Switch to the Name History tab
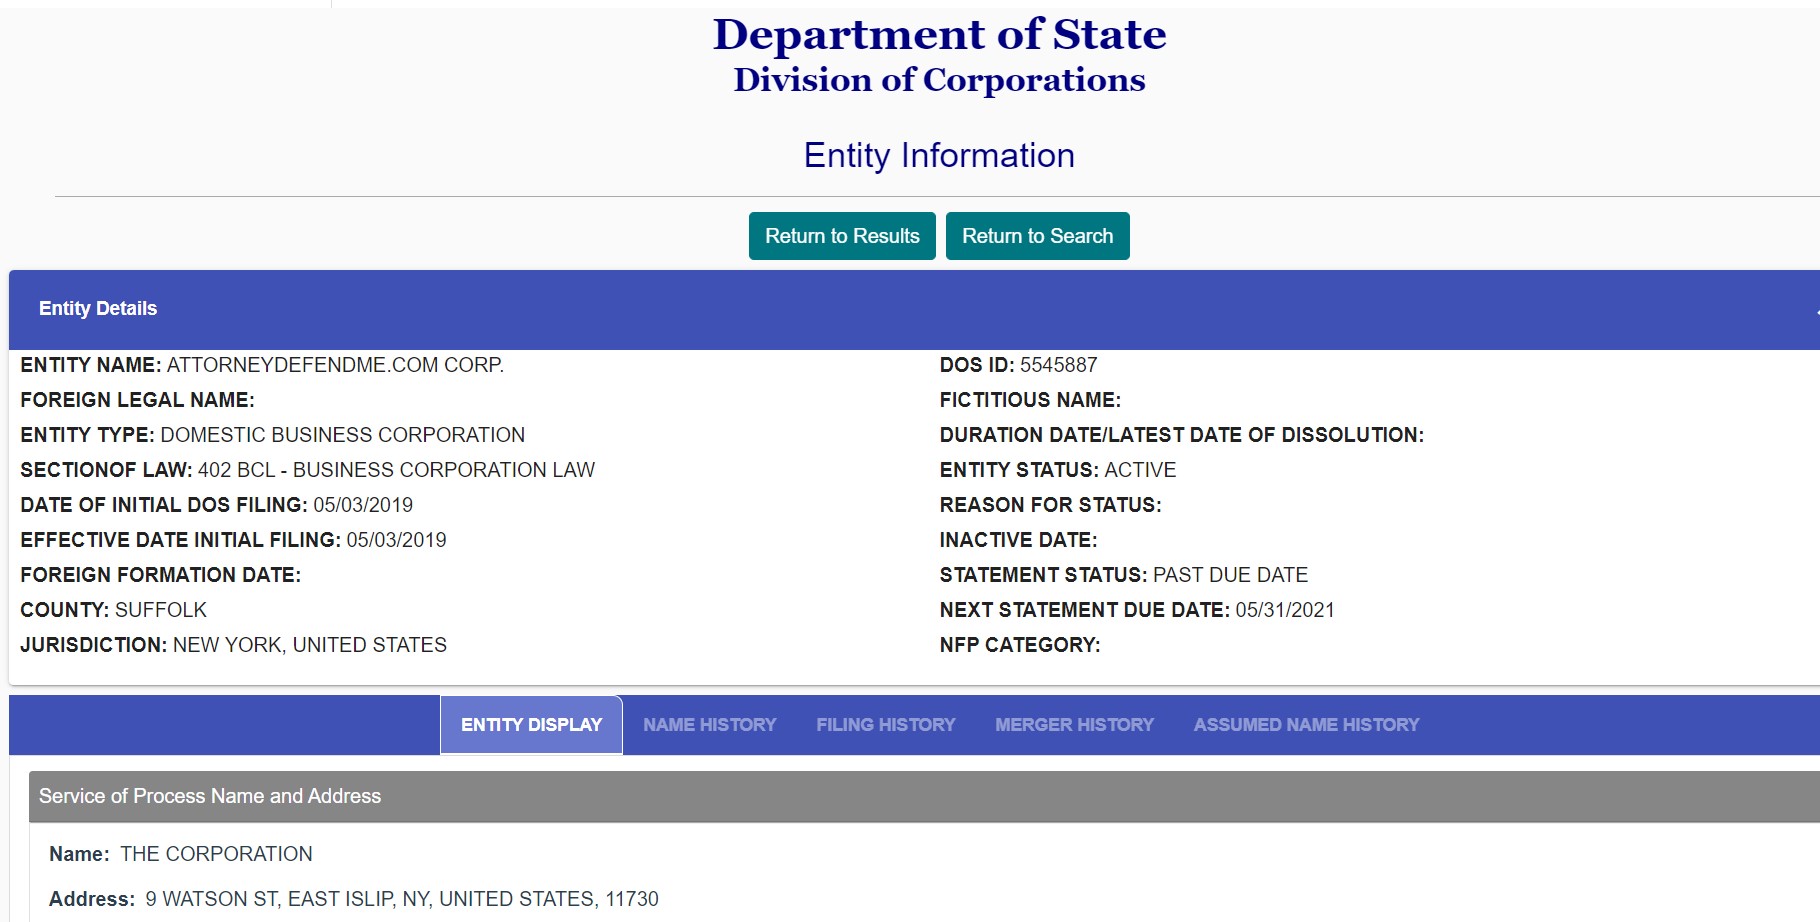 (710, 725)
